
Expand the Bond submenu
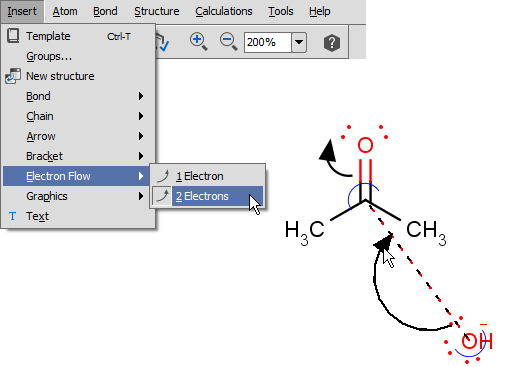[79, 96]
